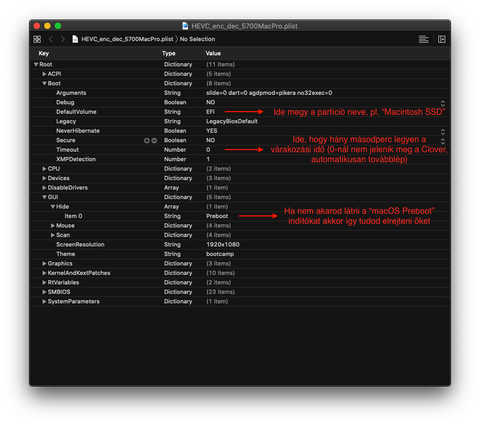480x425 pixels.
Task: Select the XMPDetection key
Action: coord(76,159)
